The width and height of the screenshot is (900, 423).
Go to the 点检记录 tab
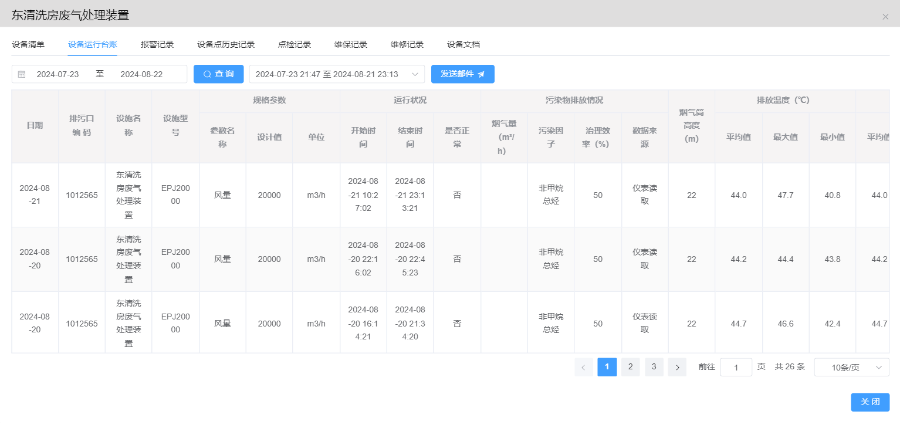point(294,45)
